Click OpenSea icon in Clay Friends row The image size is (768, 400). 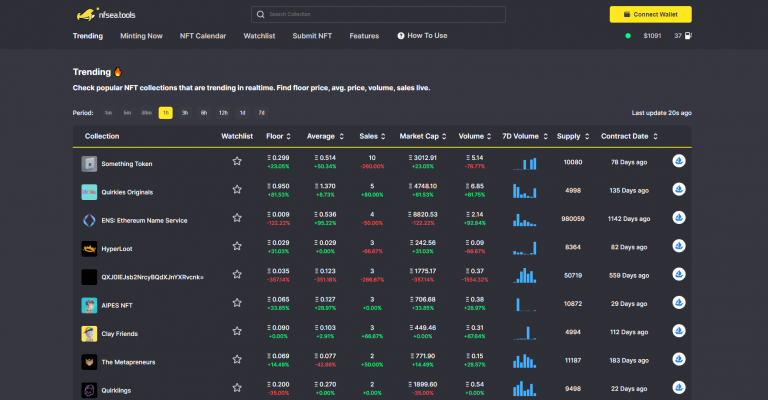[679, 333]
